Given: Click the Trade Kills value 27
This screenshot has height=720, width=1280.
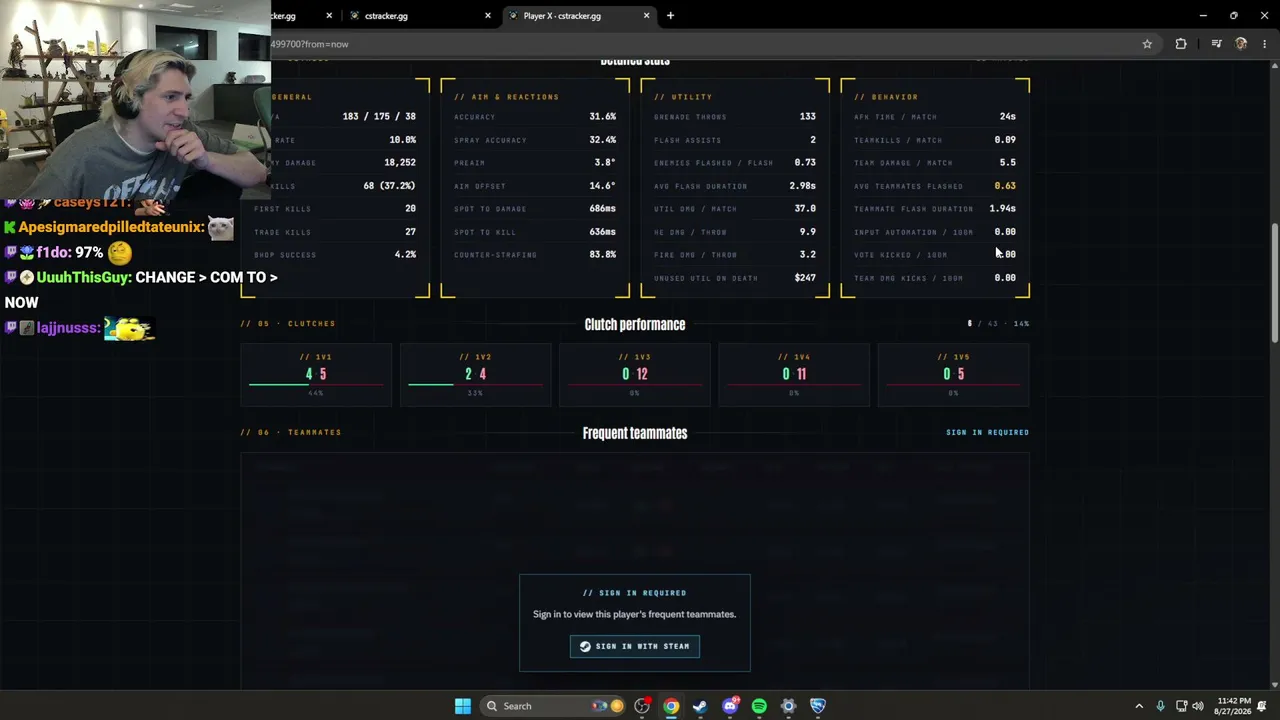Looking at the screenshot, I should (x=410, y=232).
